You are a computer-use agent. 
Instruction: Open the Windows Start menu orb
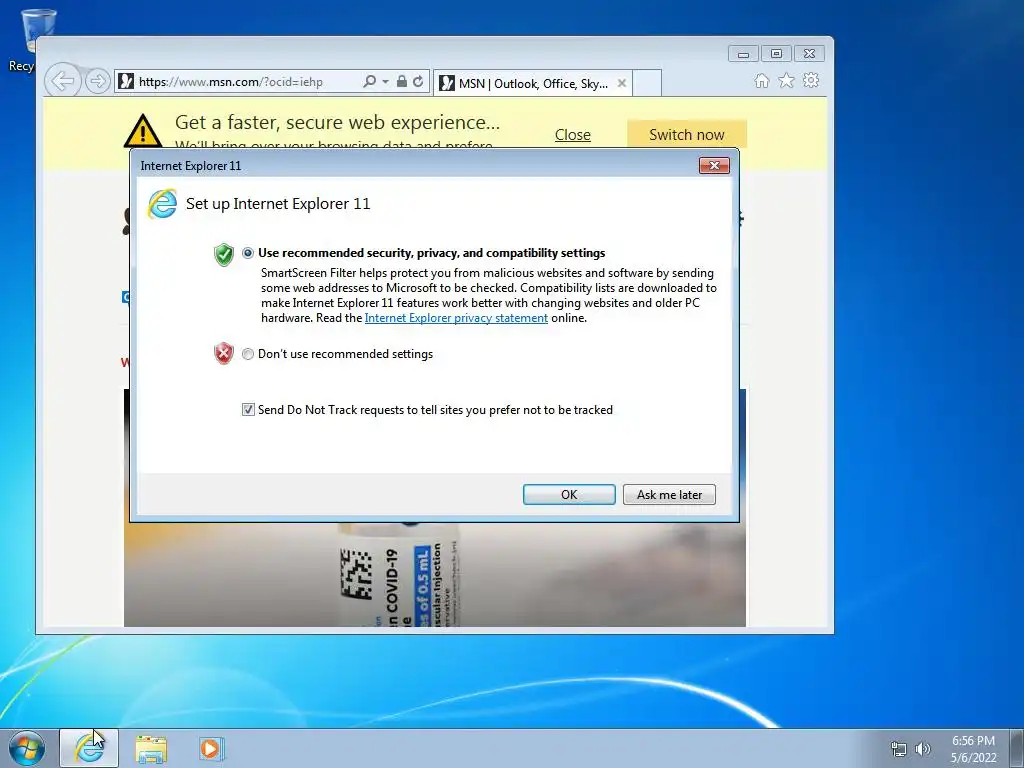(x=27, y=748)
